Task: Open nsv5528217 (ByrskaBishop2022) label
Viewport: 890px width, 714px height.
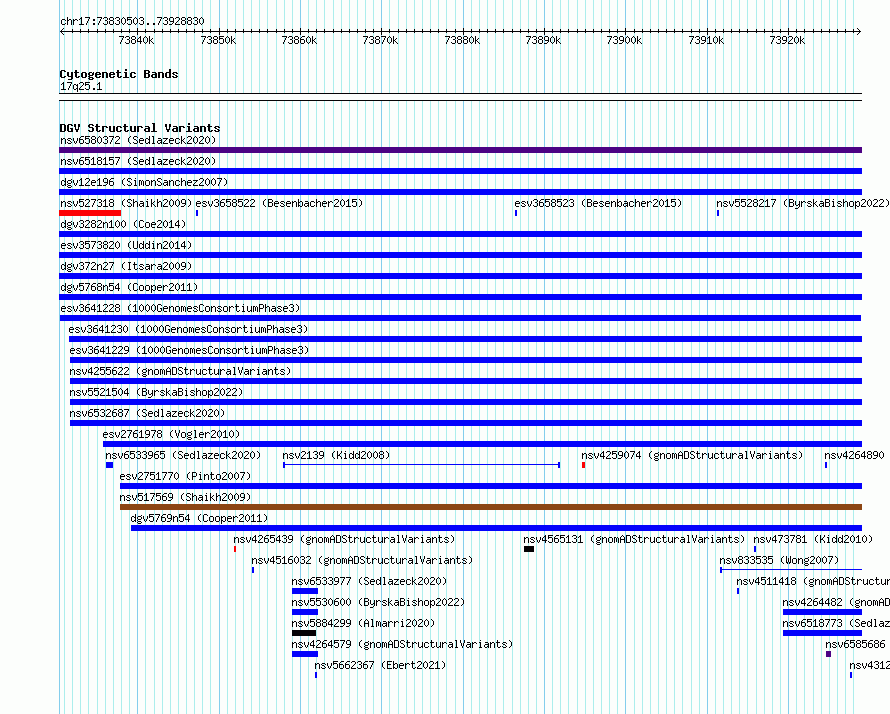Action: pos(802,203)
